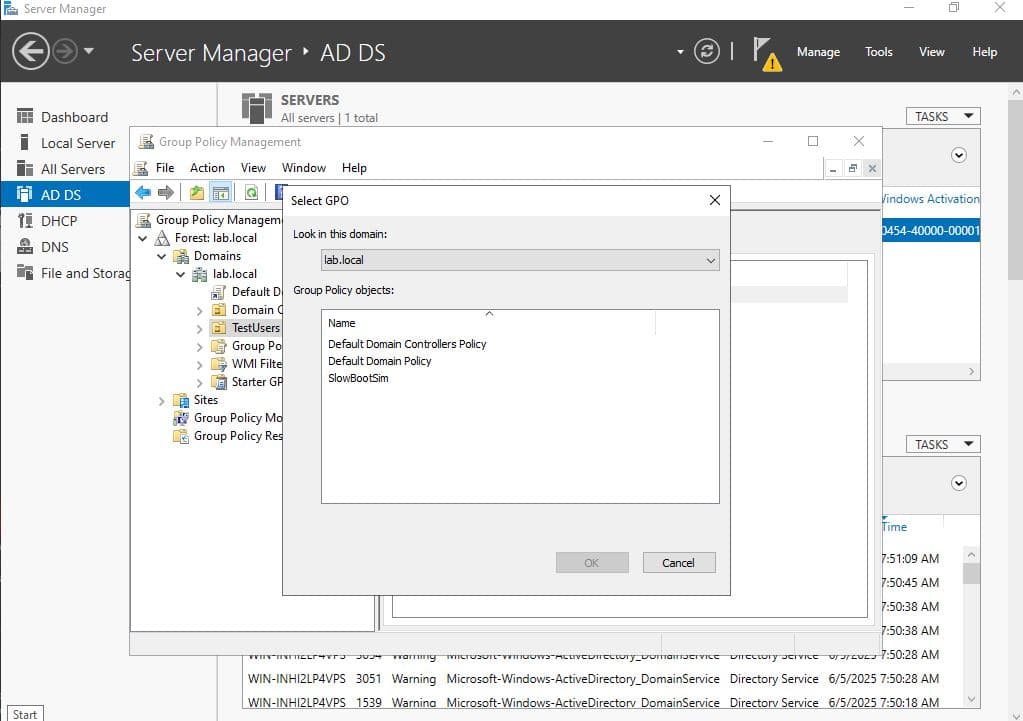Screen dimensions: 1023x721
Task: Open the Tools menu in Server Manager
Action: click(878, 52)
